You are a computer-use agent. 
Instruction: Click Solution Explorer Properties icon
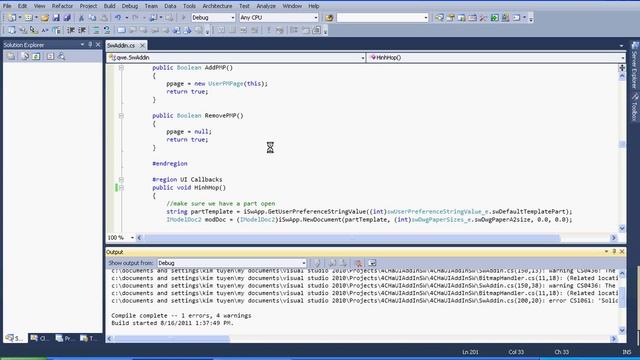click(x=11, y=56)
